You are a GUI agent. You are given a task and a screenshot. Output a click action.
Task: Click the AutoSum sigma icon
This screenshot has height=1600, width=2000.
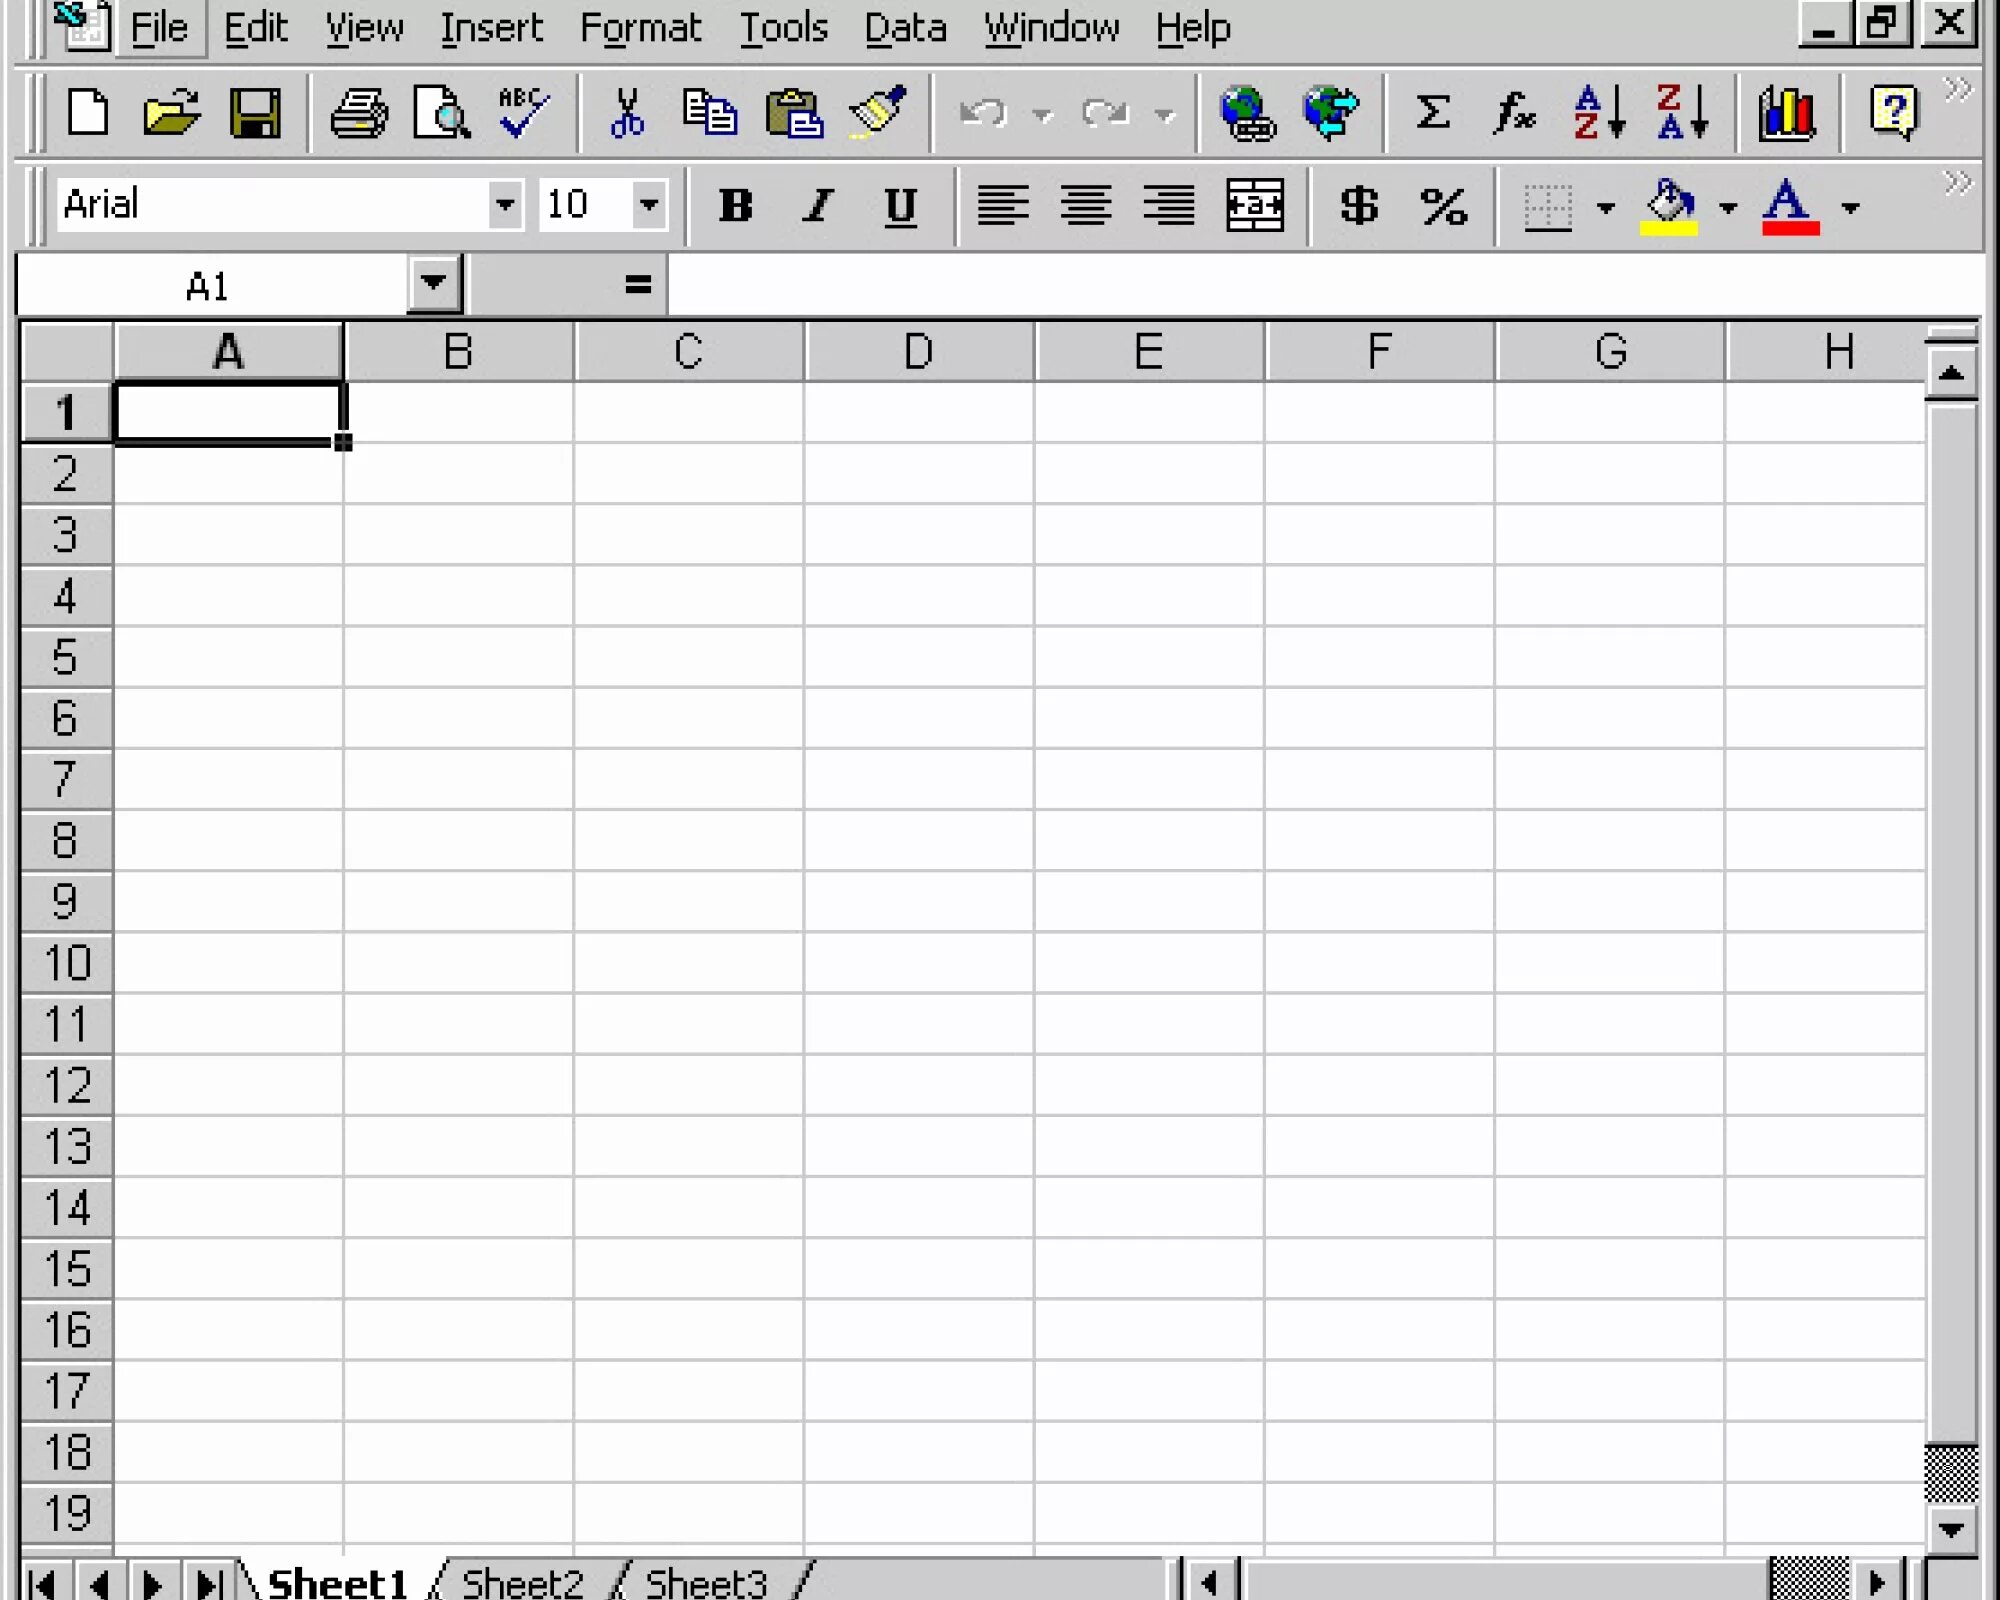point(1432,112)
